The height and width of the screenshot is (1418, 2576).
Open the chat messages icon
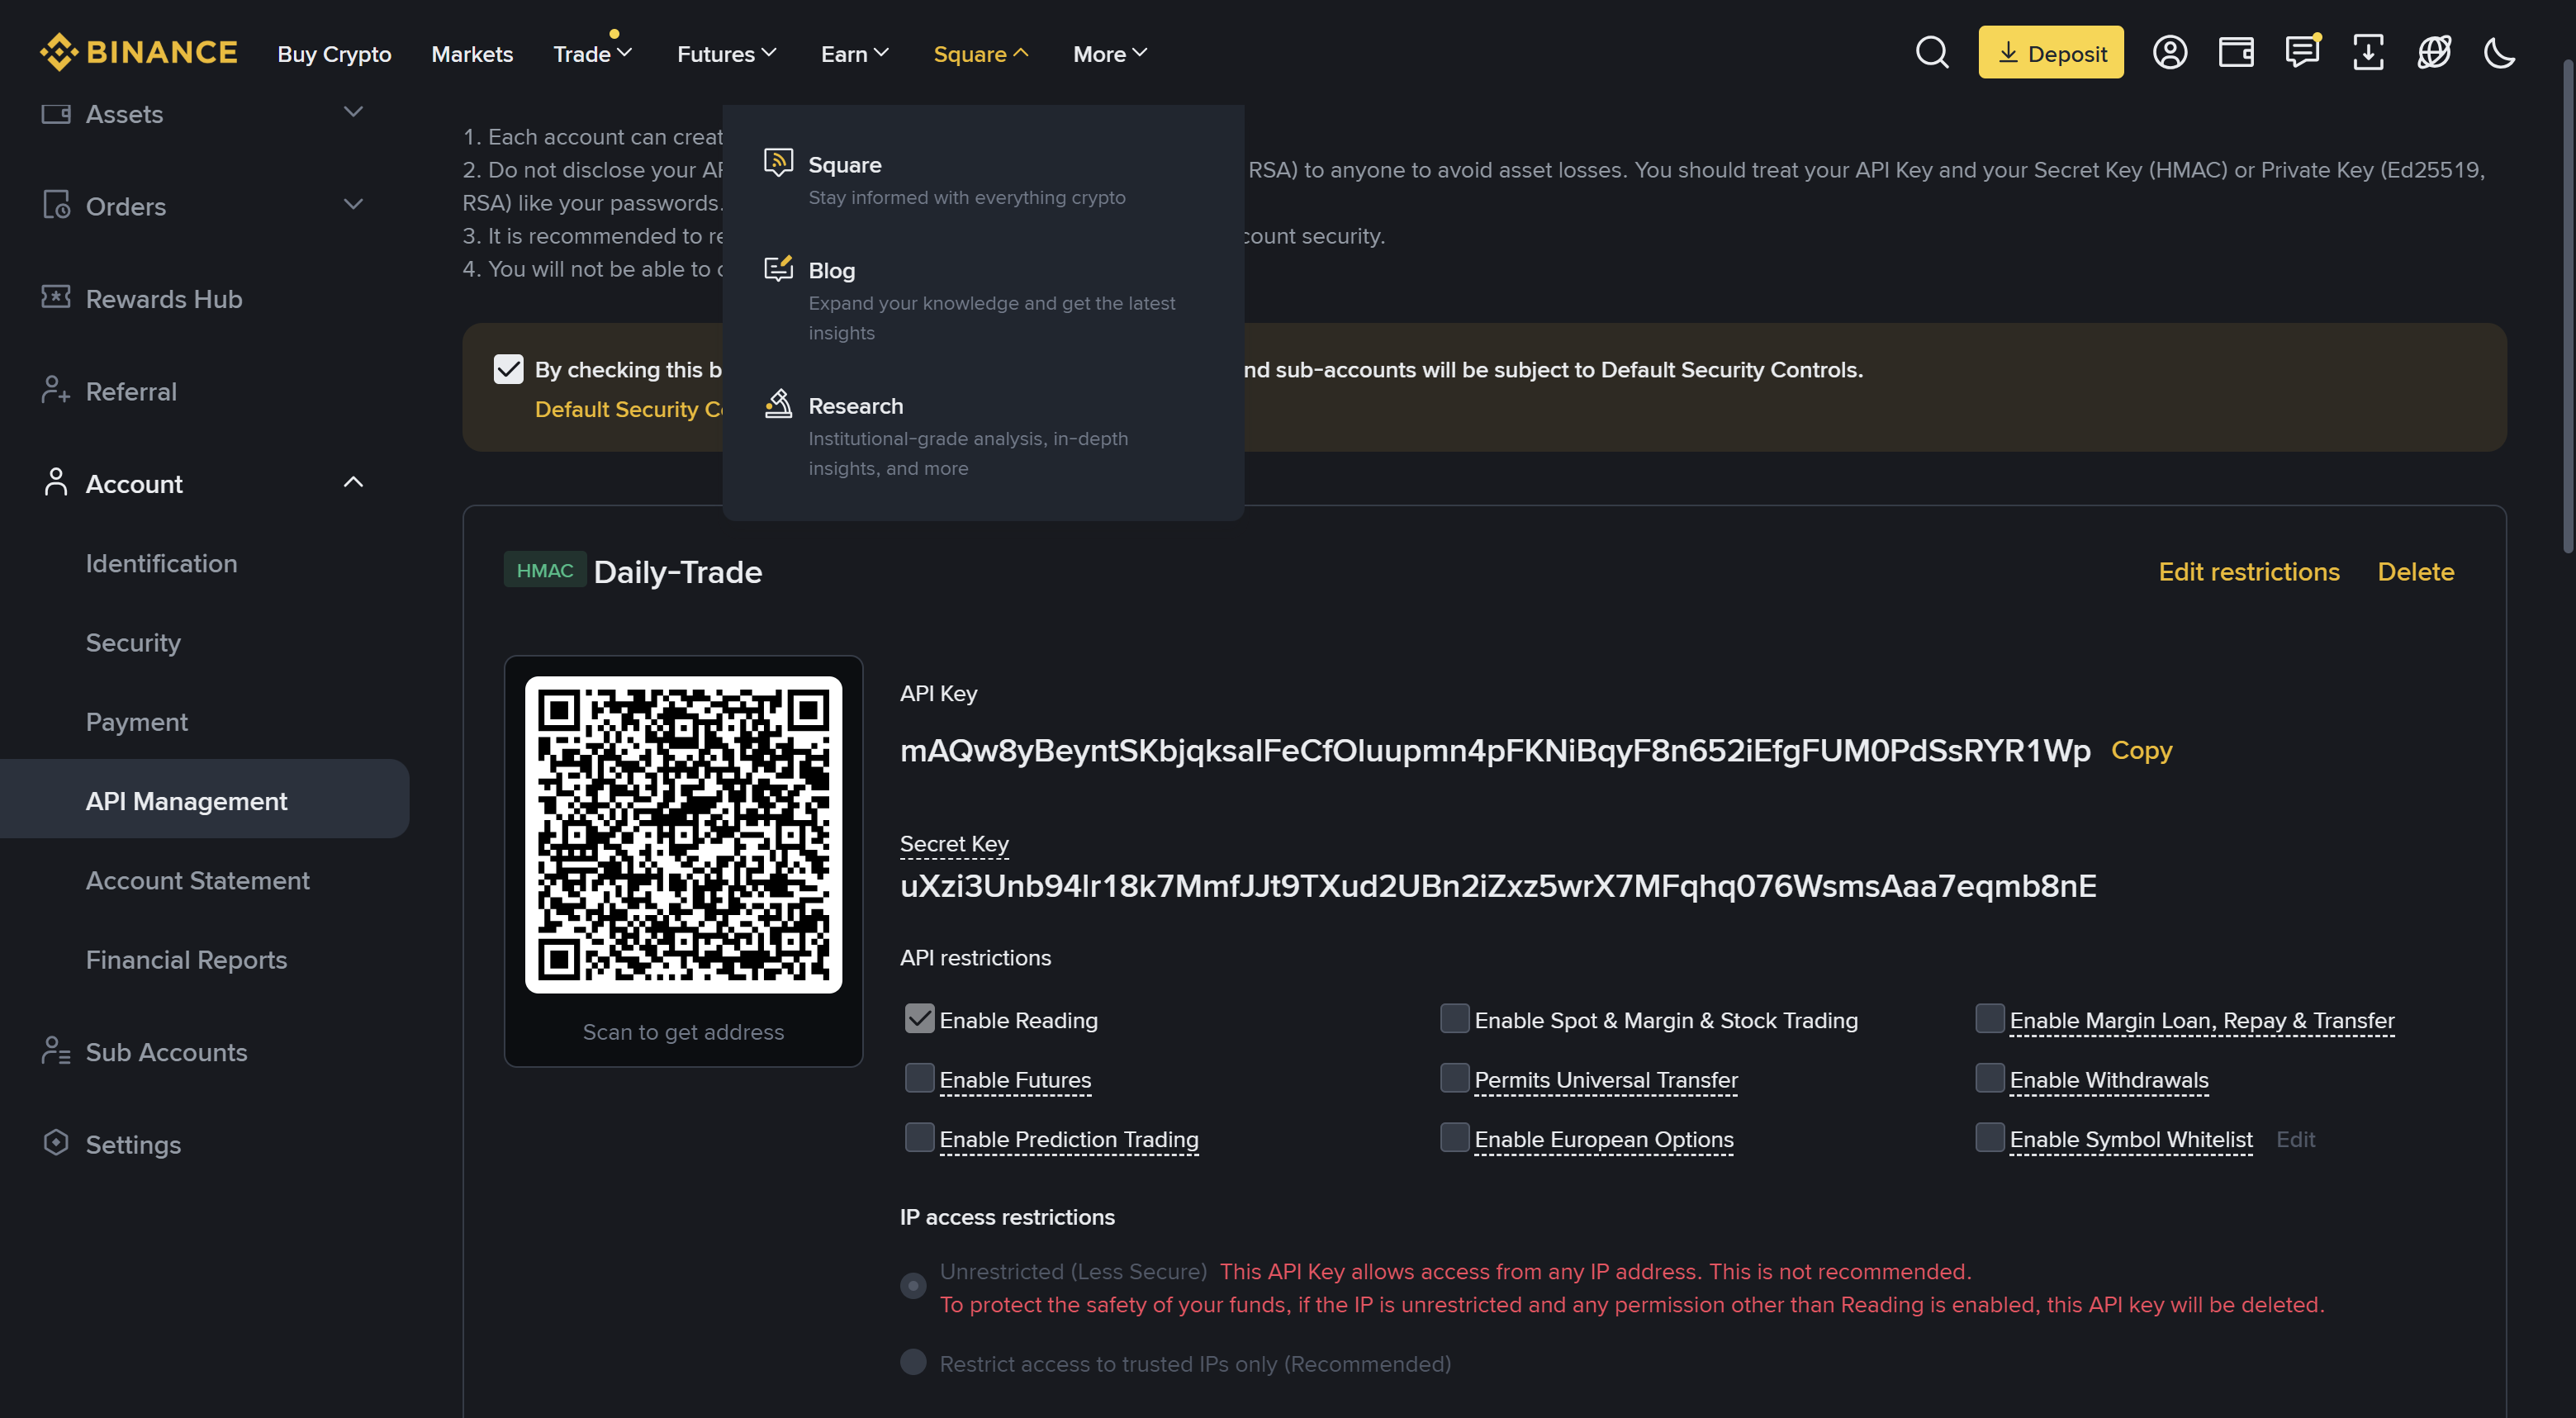(2301, 51)
